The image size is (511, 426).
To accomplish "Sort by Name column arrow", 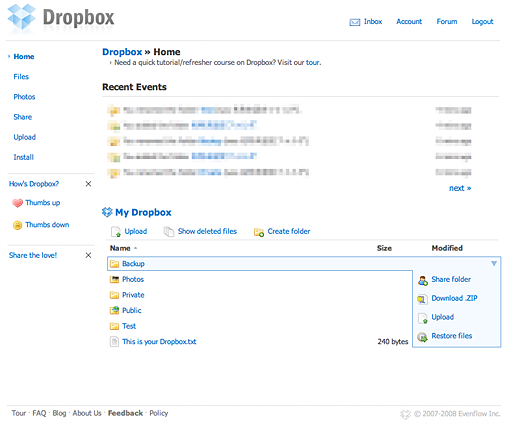I will pyautogui.click(x=135, y=248).
